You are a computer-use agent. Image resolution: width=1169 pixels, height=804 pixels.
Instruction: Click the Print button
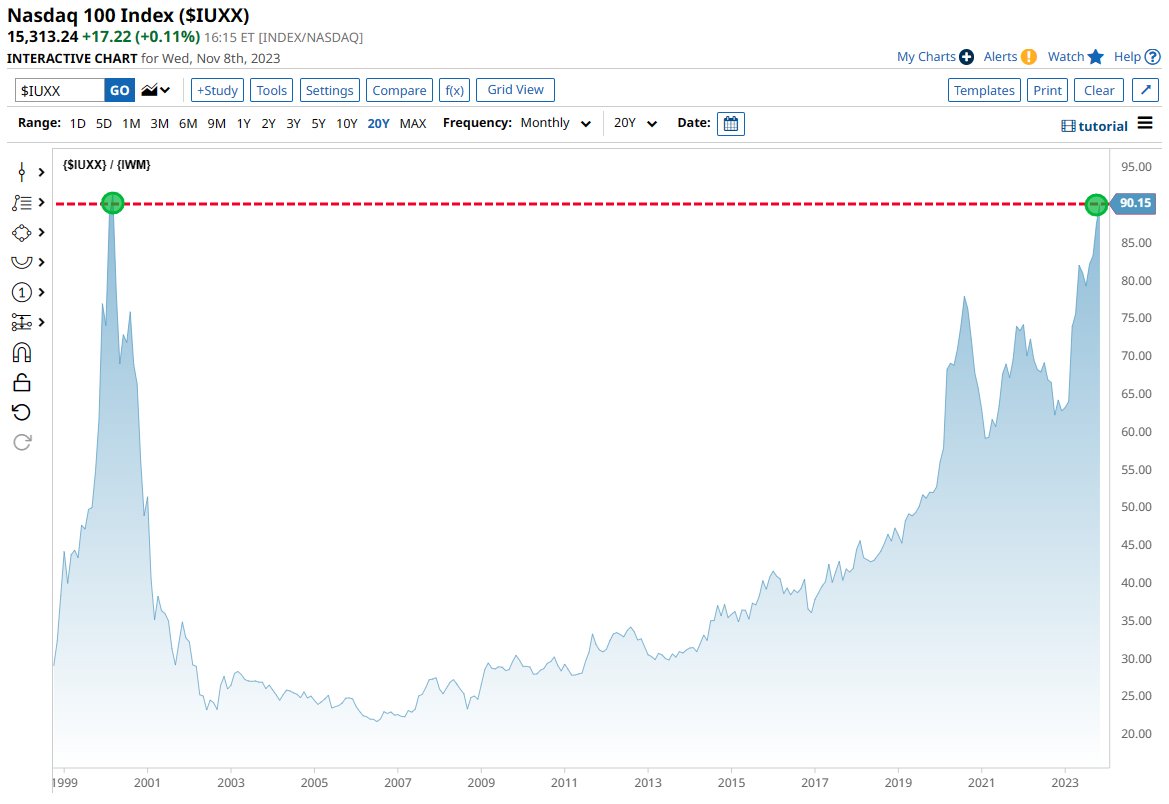[1047, 90]
